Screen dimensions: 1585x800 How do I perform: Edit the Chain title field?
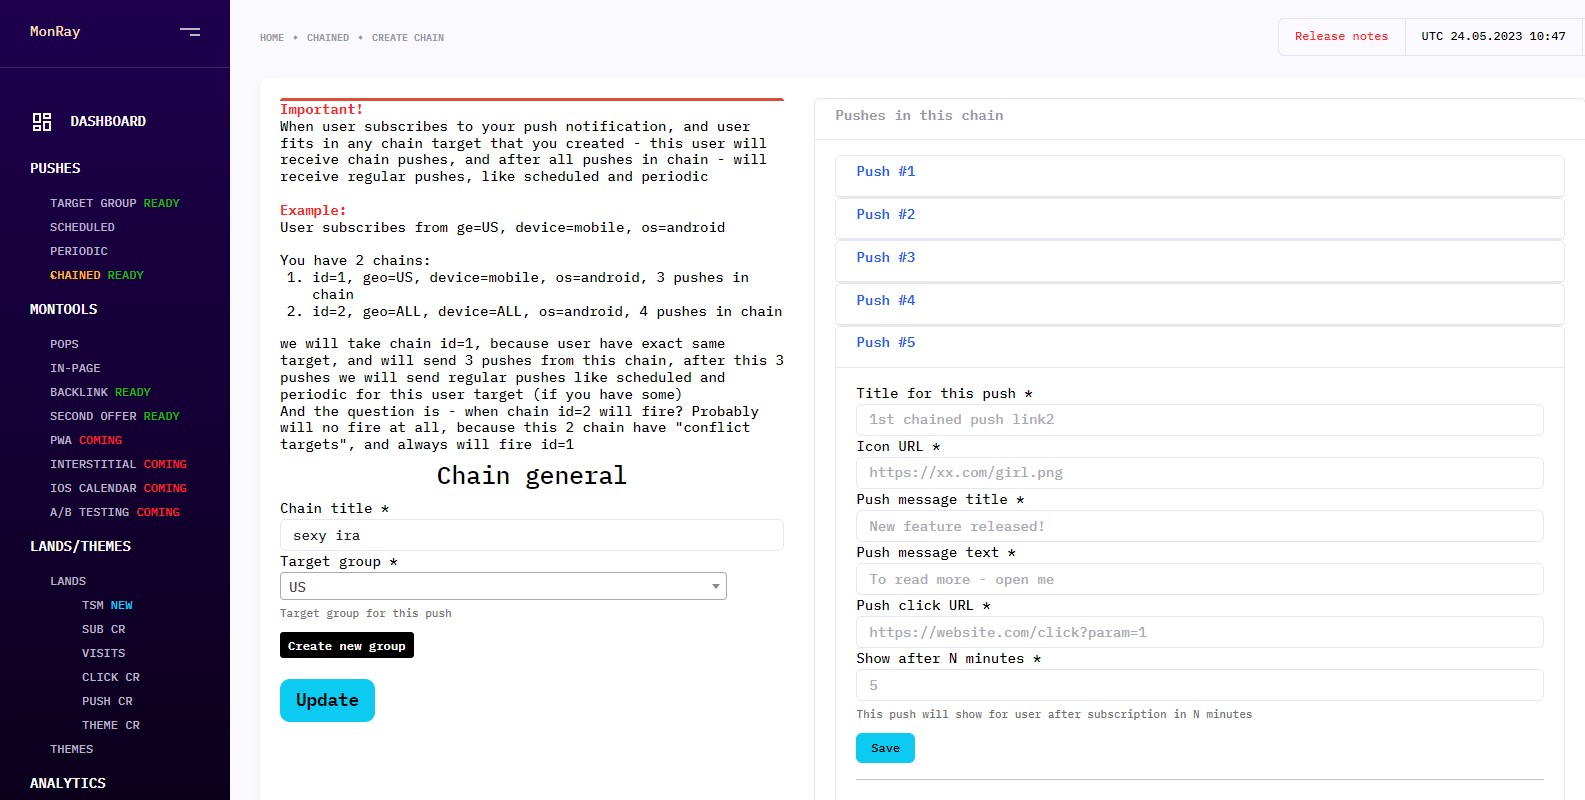(x=532, y=535)
